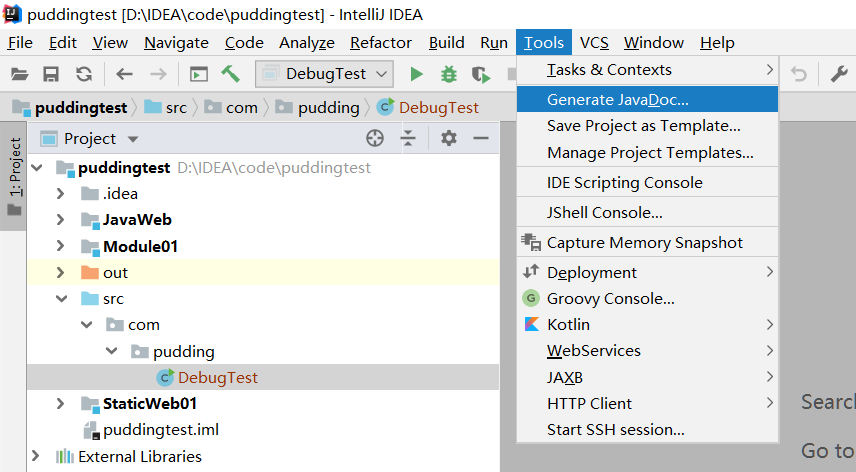The width and height of the screenshot is (856, 472).
Task: Open Tasks & Contexts submenu
Action: (647, 70)
